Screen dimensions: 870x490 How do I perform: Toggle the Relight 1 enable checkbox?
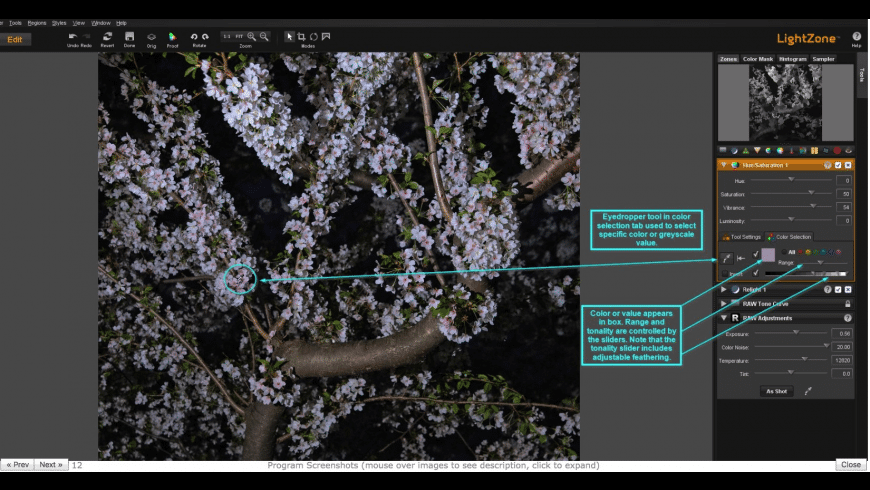(x=837, y=289)
